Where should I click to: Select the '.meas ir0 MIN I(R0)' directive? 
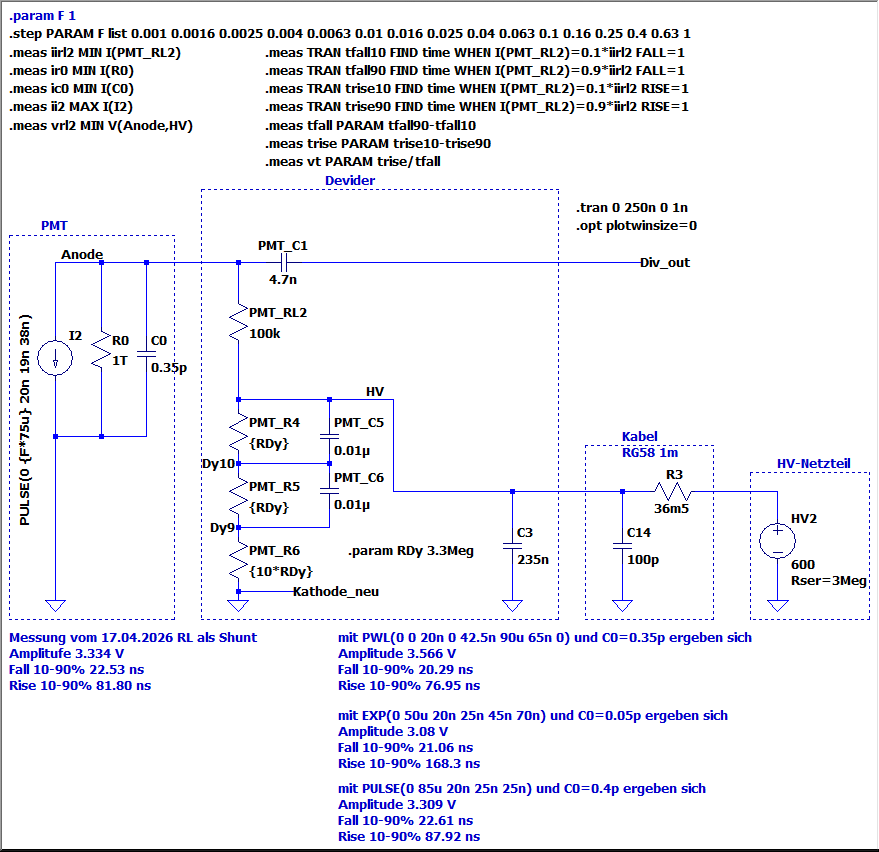(x=71, y=71)
